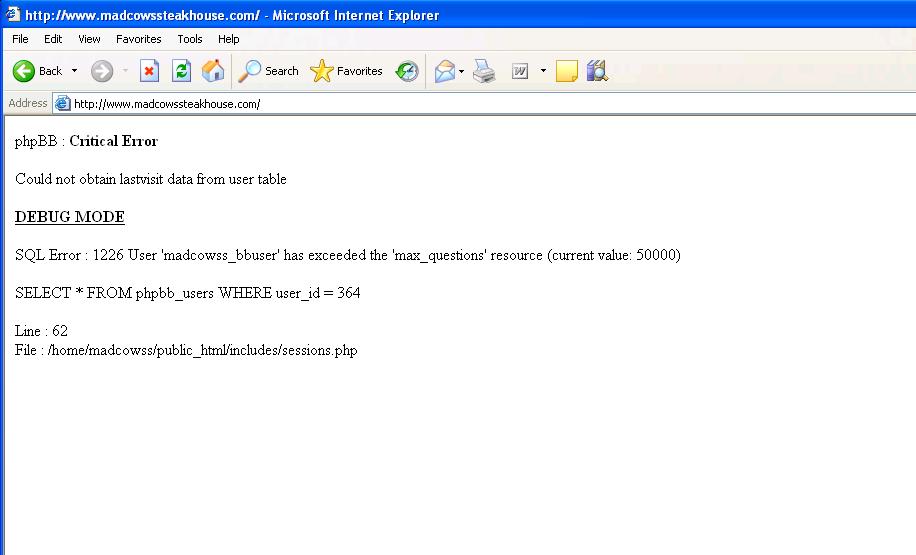Edit page with Word icon
This screenshot has height=555, width=916.
click(519, 71)
